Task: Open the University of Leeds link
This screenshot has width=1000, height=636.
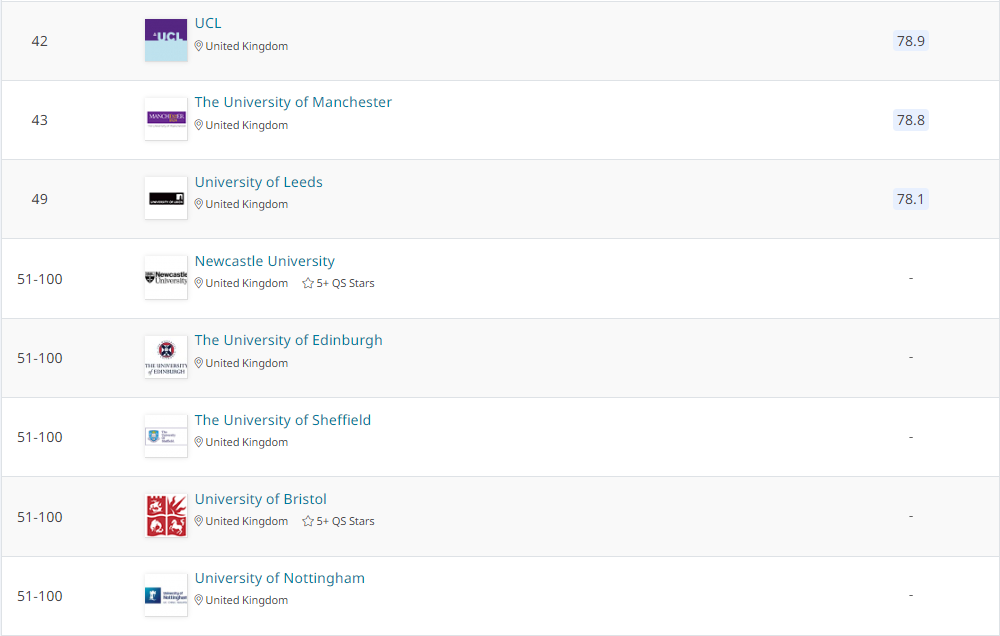Action: click(258, 182)
